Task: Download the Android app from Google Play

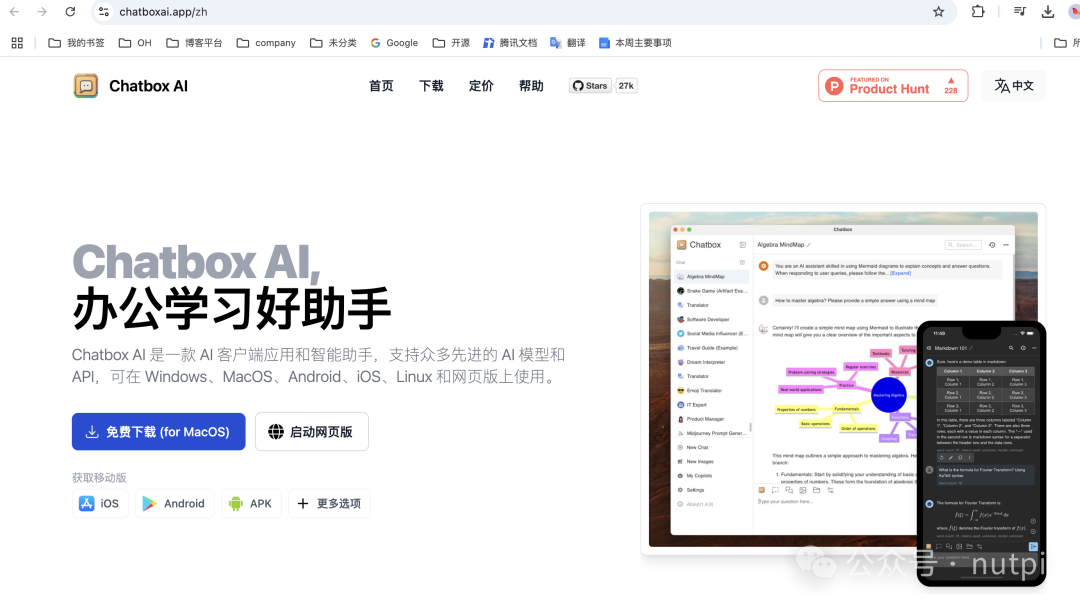Action: 174,503
